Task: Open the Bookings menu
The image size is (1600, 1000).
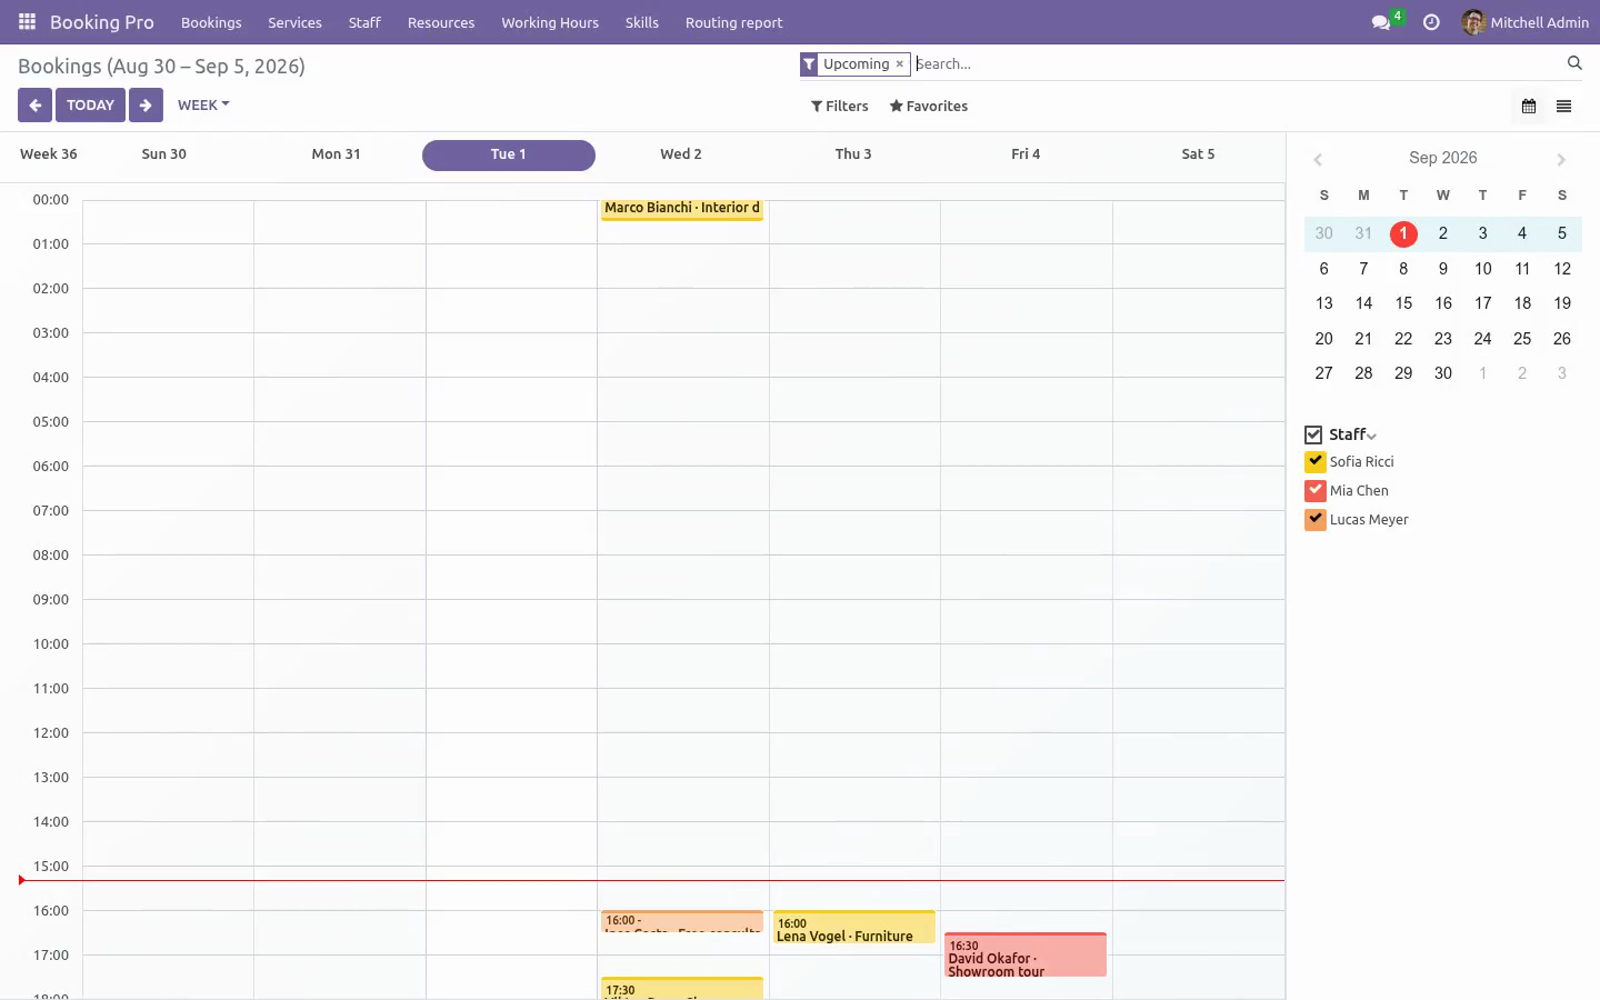Action: [x=211, y=22]
